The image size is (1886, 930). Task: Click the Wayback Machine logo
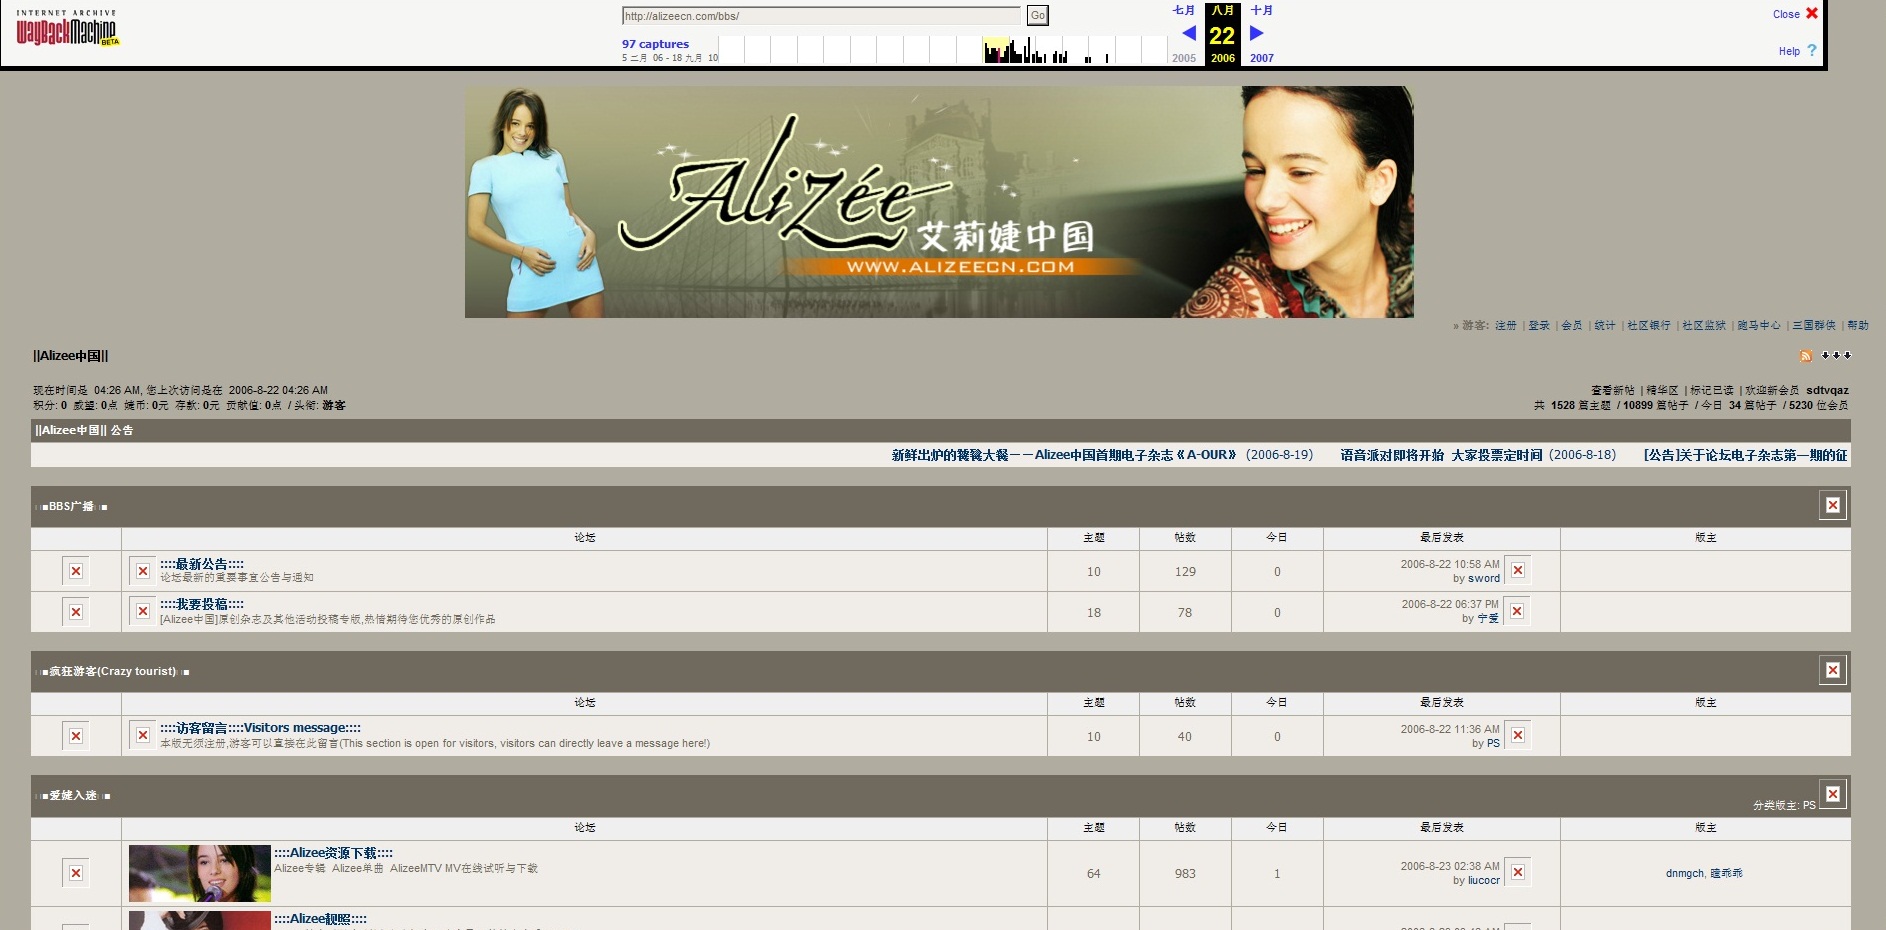(x=67, y=29)
